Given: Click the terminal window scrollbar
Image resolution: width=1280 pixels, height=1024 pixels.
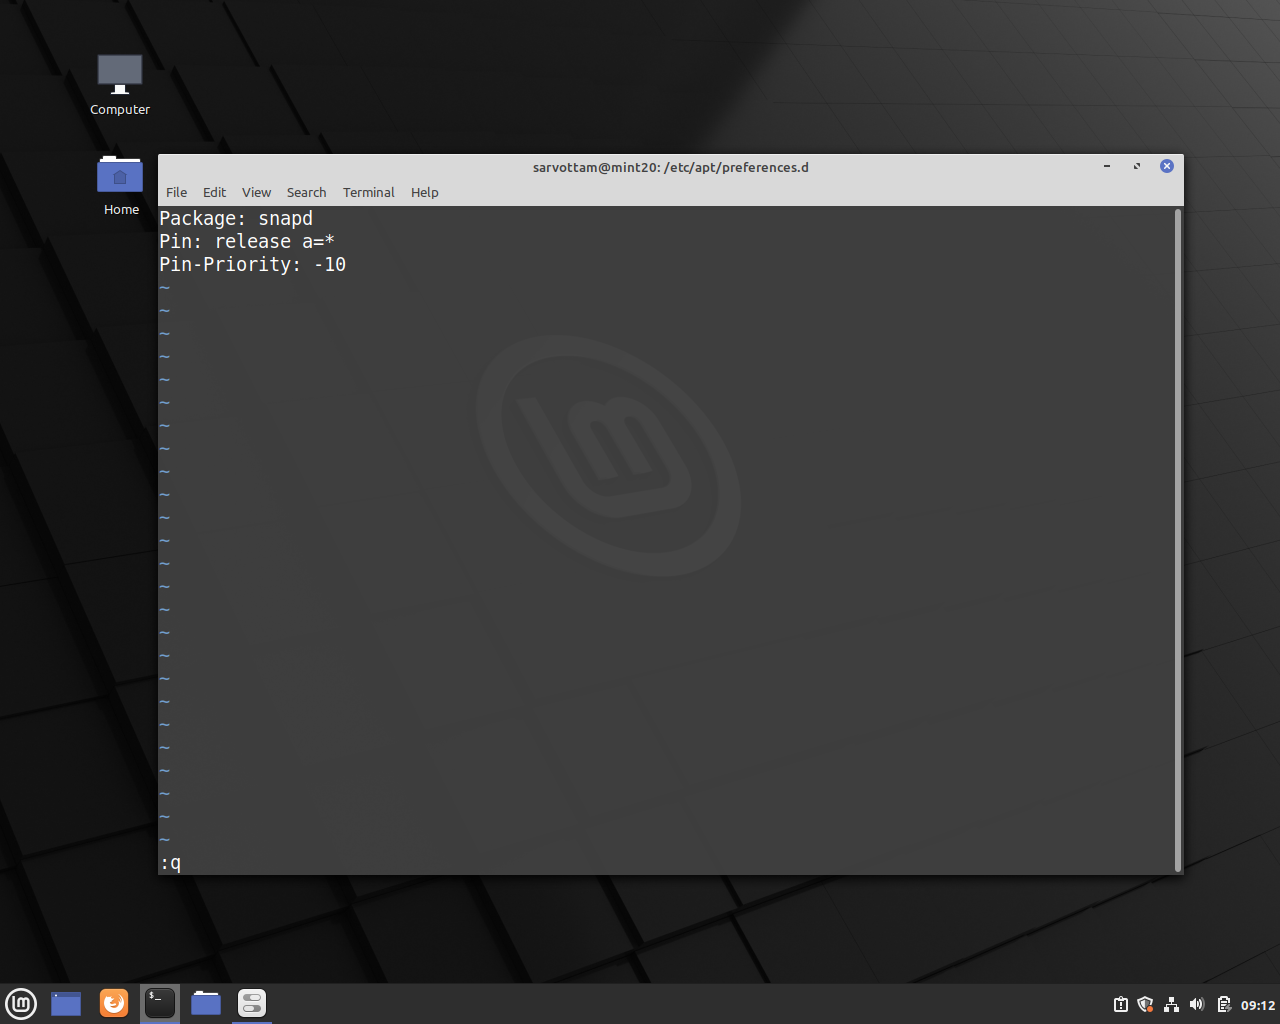Looking at the screenshot, I should 1176,540.
